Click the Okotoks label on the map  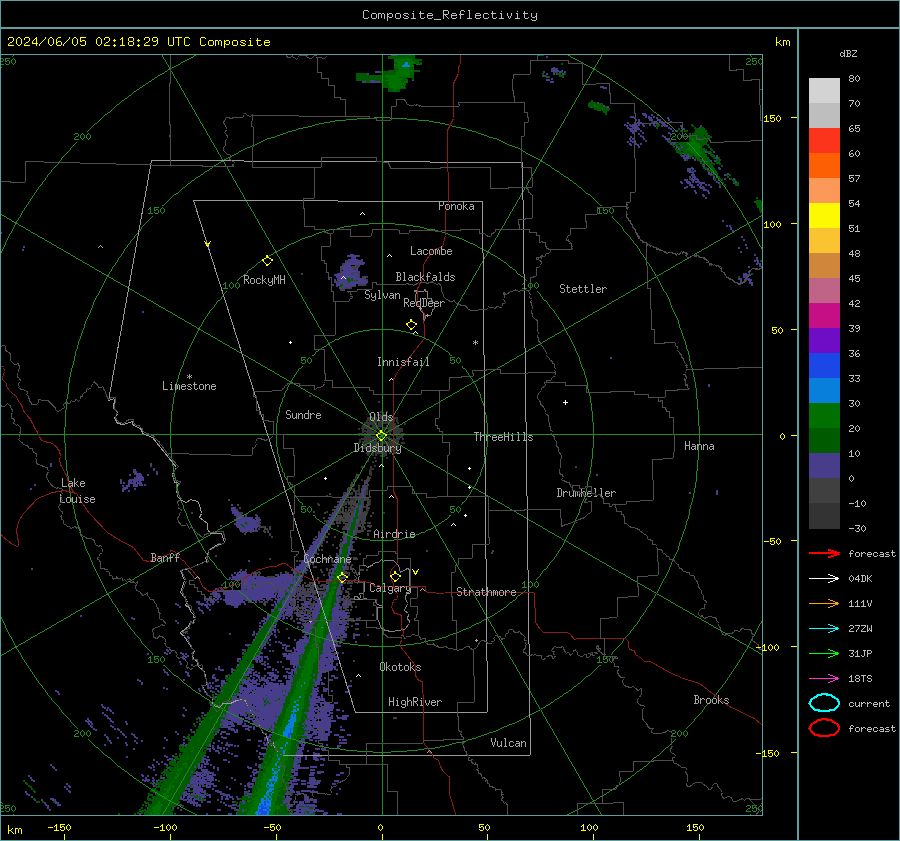coord(400,667)
